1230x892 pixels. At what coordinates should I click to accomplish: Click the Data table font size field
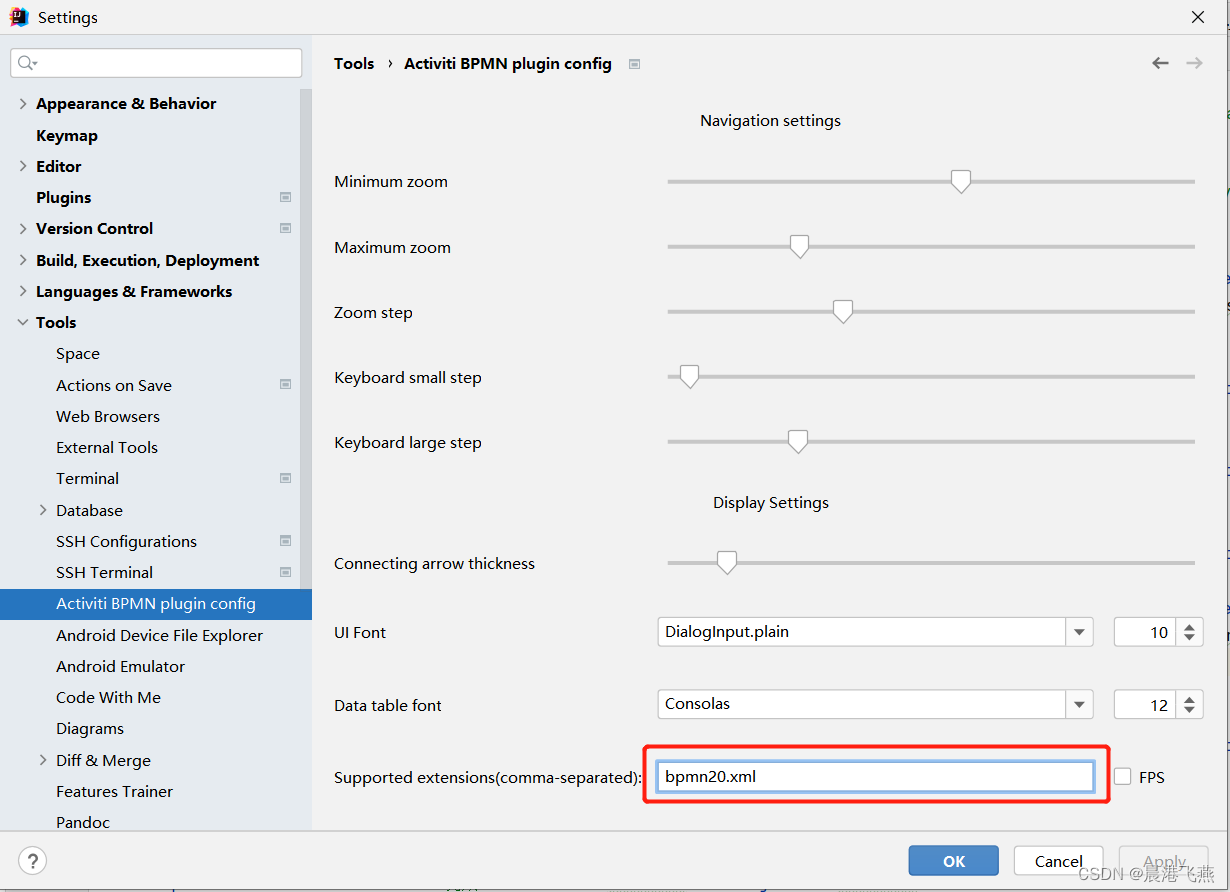point(1146,704)
